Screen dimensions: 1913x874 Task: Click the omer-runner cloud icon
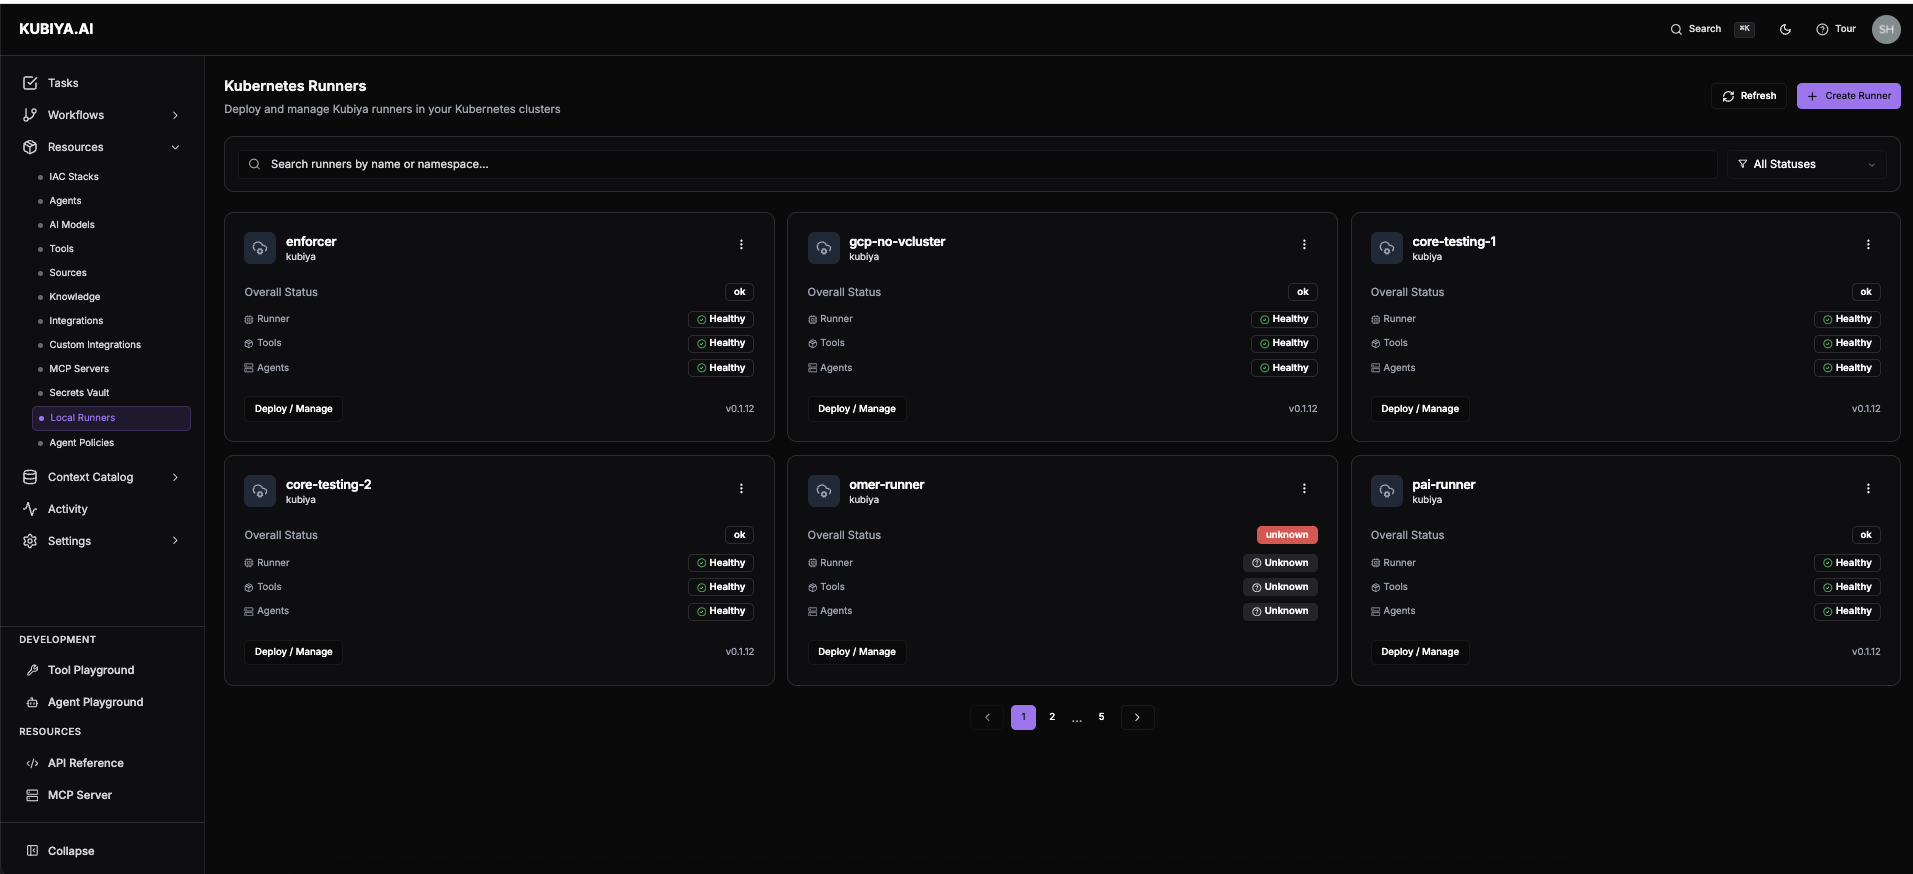pyautogui.click(x=823, y=491)
